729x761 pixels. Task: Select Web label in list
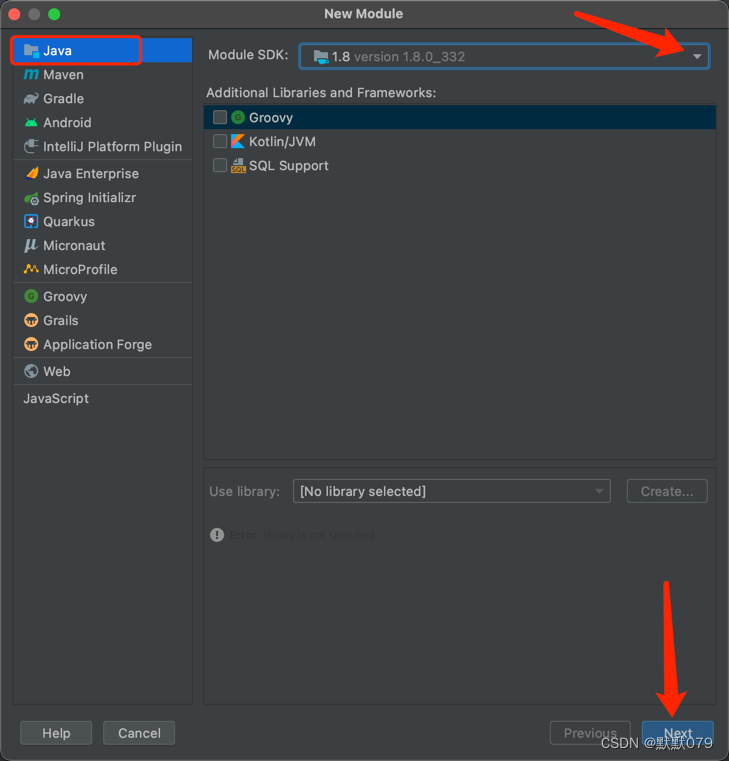(x=57, y=371)
